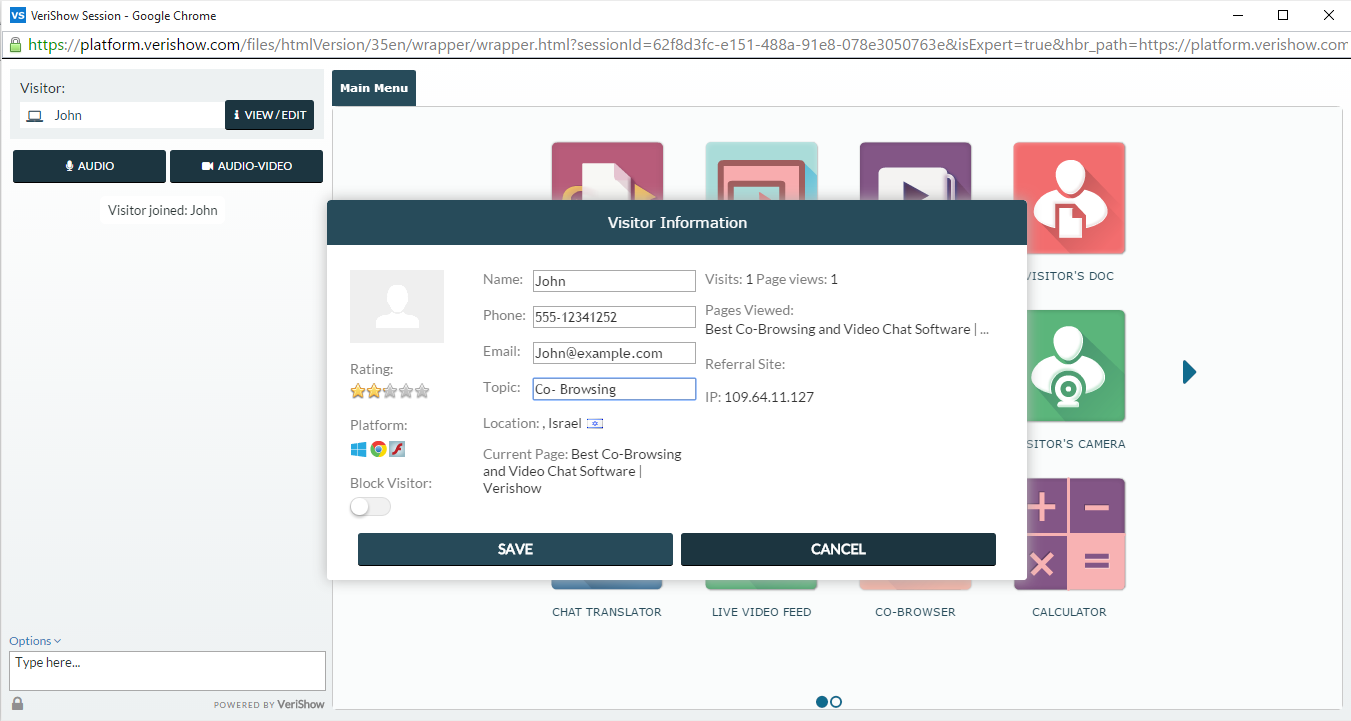The height and width of the screenshot is (721, 1351).
Task: Click the padlock icon below chat box
Action: tap(17, 704)
